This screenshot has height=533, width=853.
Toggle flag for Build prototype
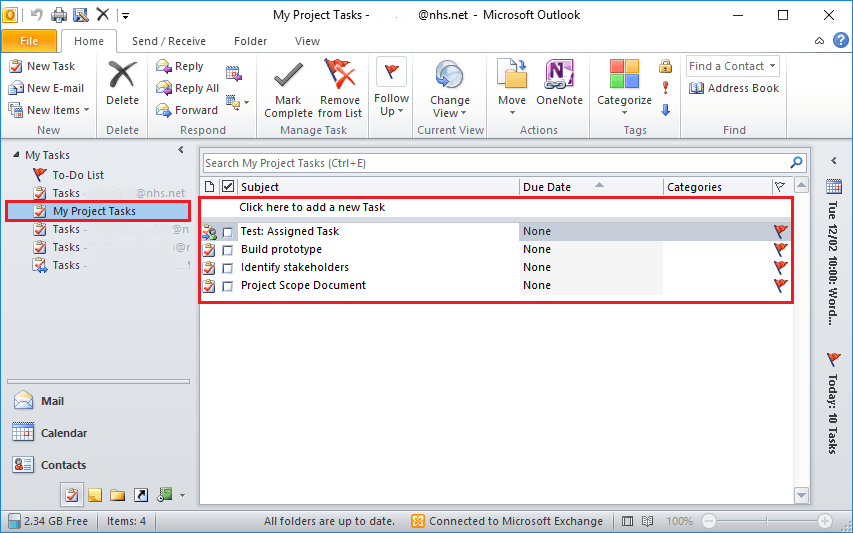(x=781, y=249)
